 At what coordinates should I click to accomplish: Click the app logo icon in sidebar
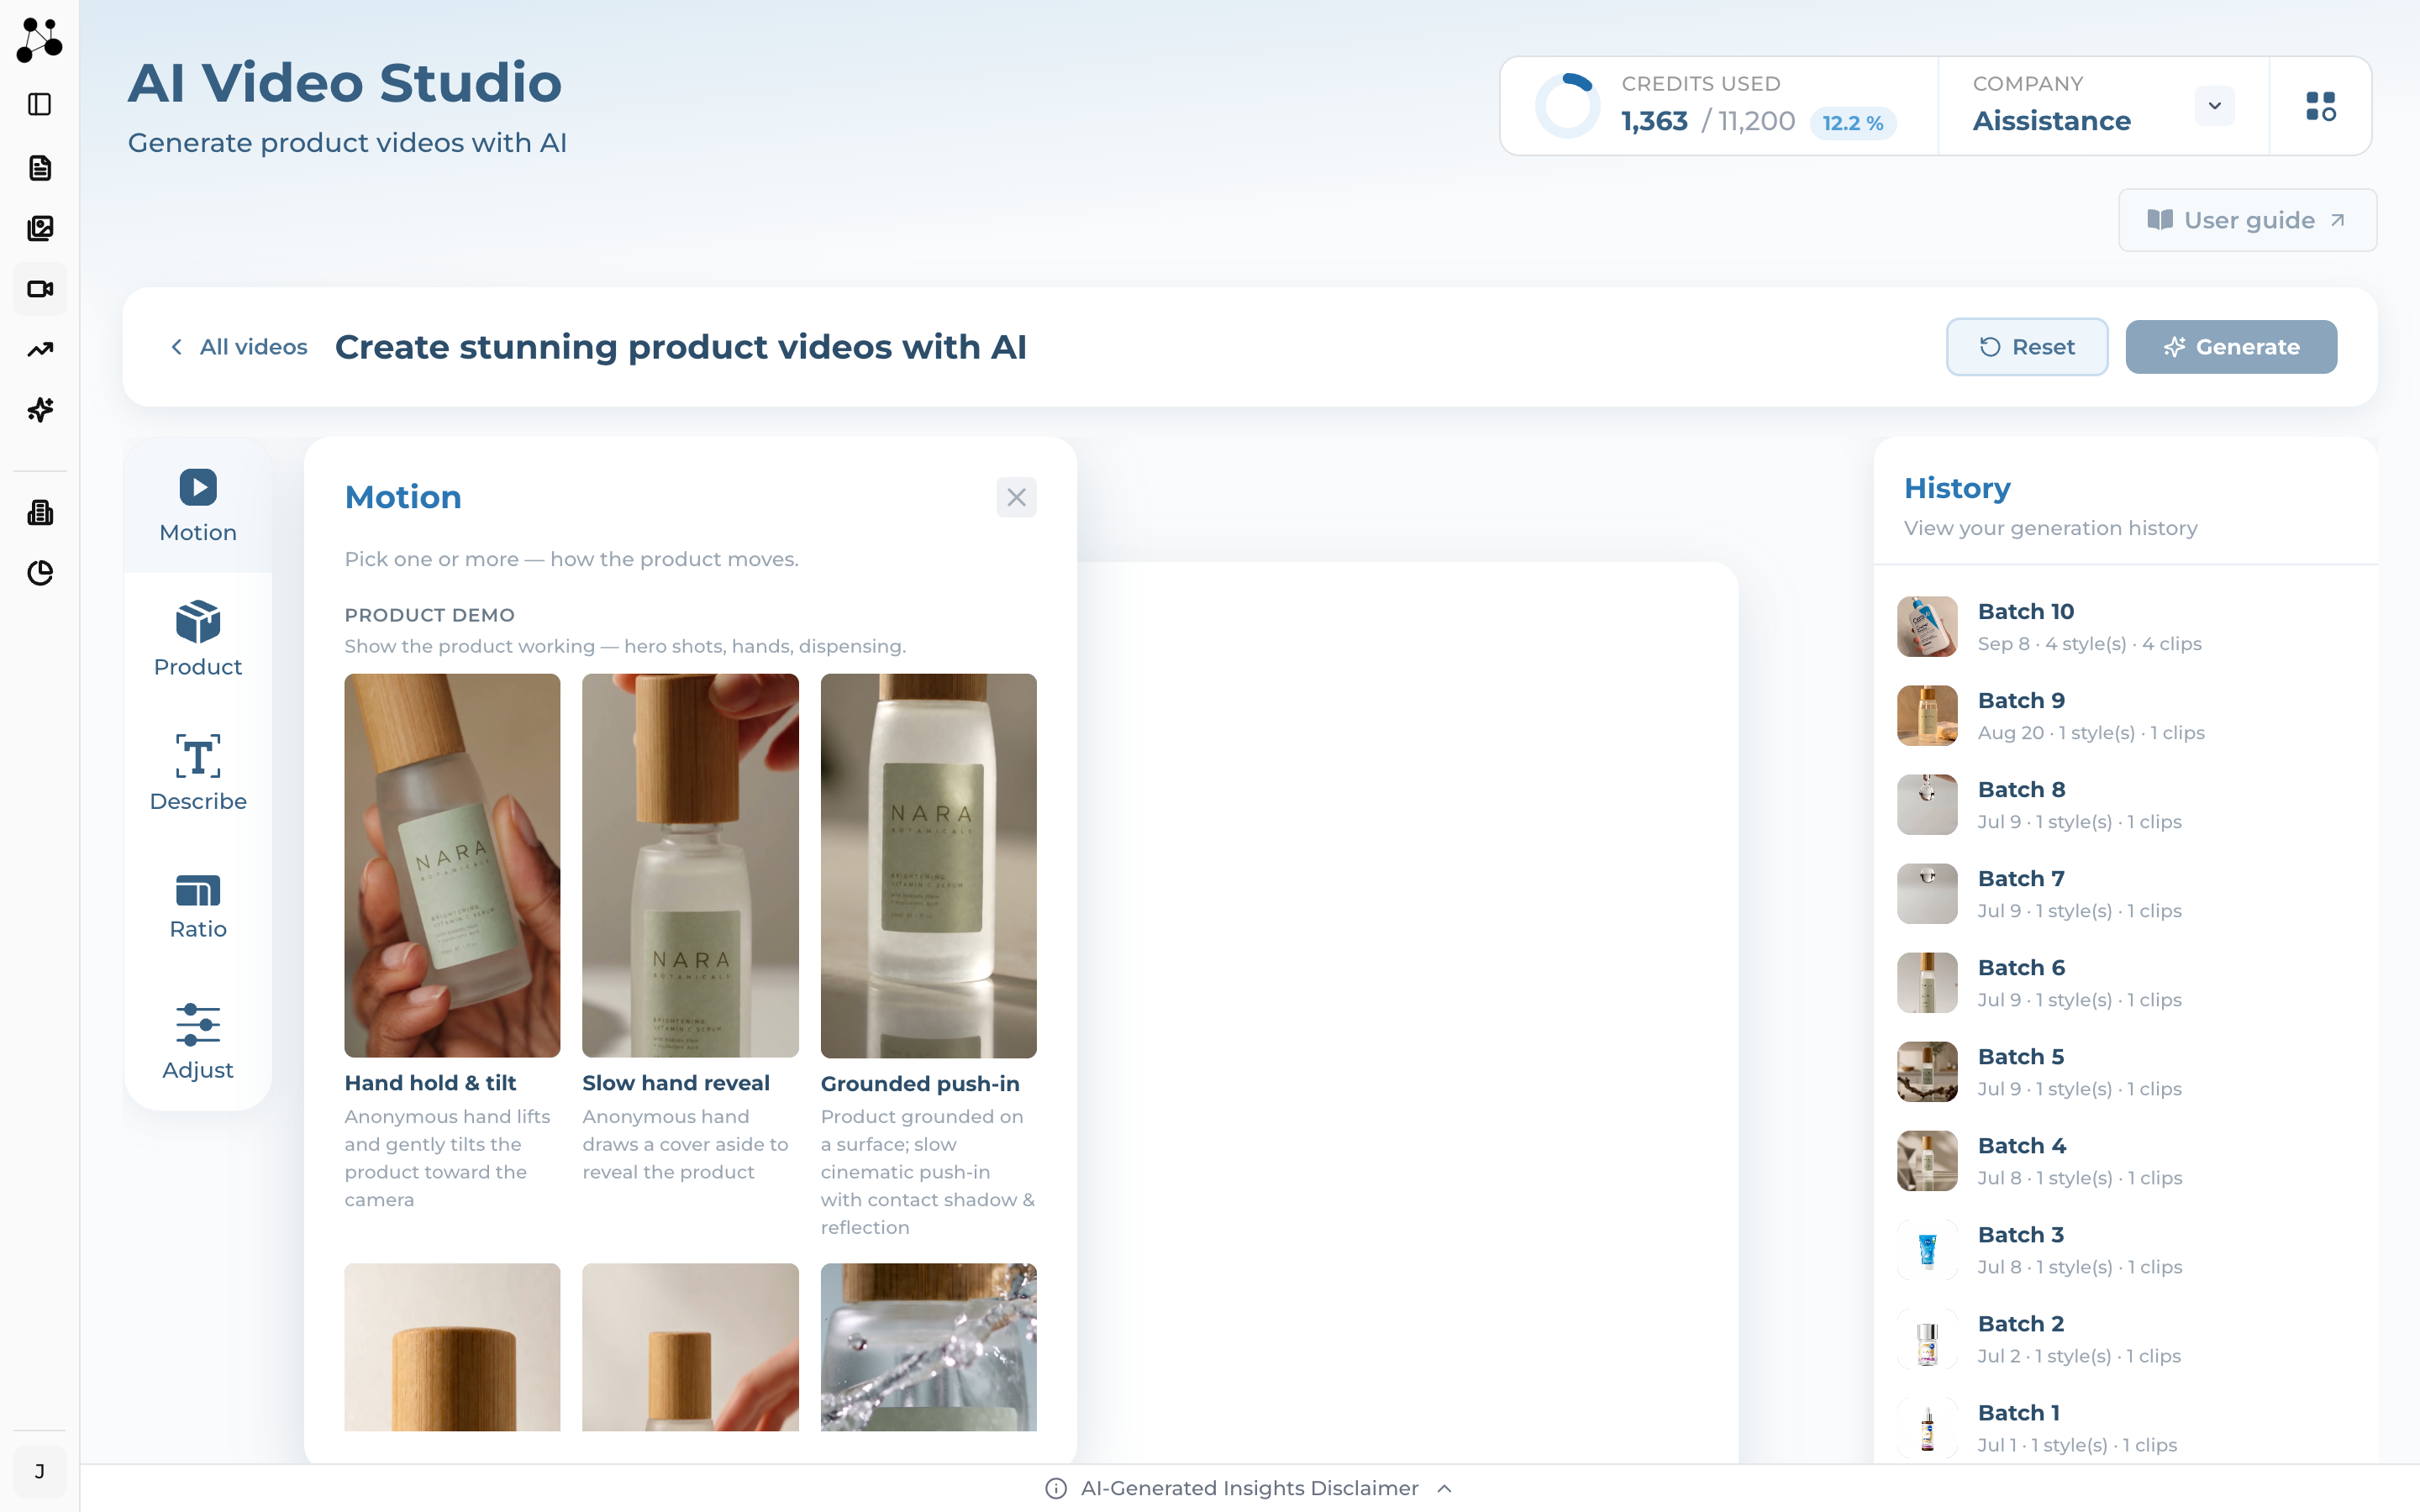click(40, 40)
